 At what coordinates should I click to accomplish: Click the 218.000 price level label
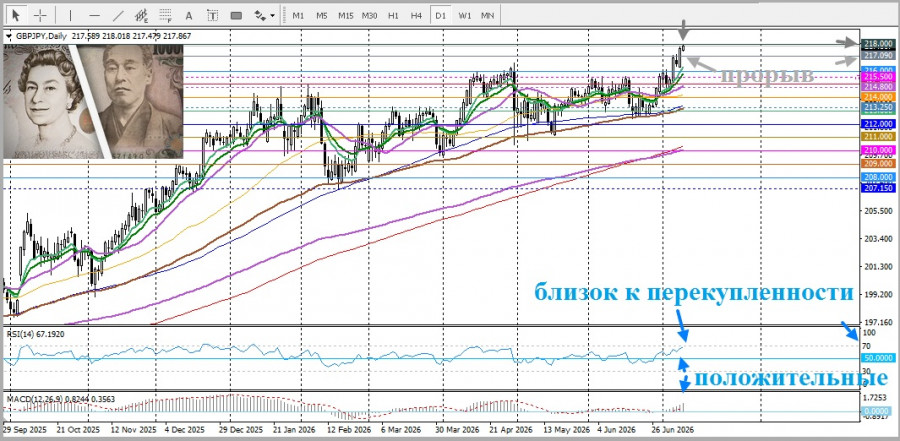tap(878, 44)
